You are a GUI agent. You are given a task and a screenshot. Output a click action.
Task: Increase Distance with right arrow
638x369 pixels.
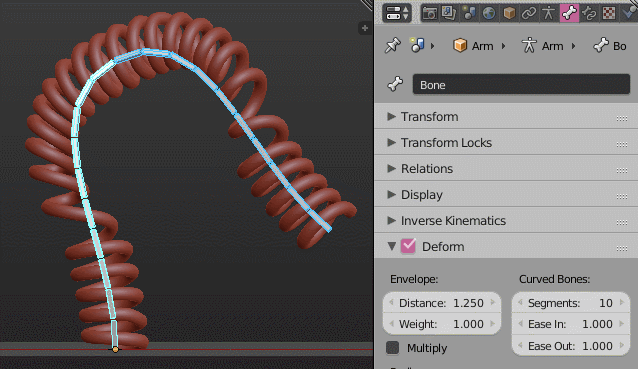click(493, 302)
